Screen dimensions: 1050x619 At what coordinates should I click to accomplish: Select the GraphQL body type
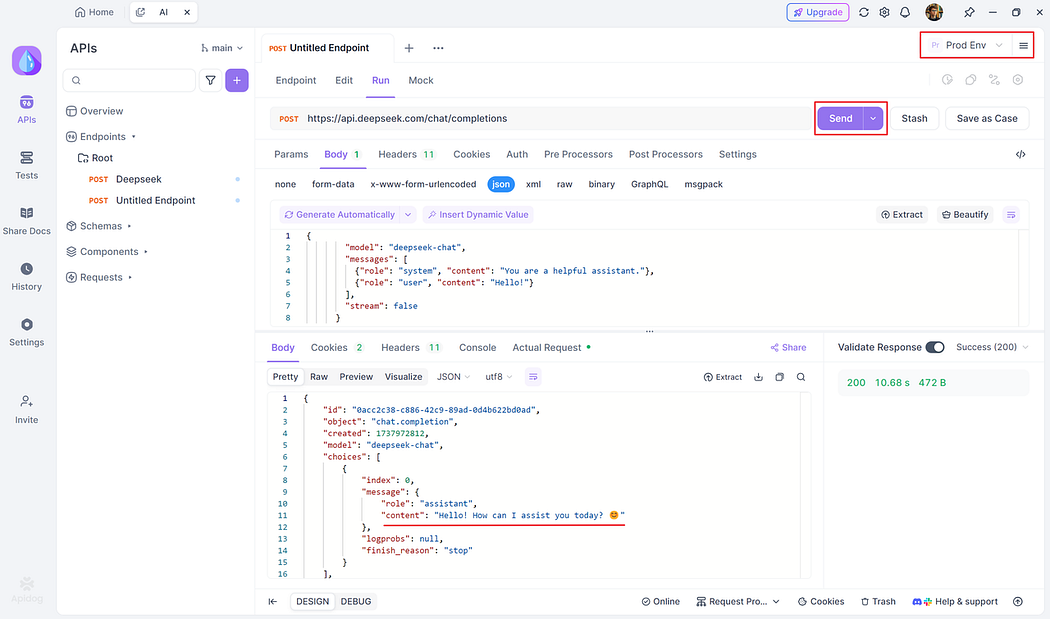650,184
